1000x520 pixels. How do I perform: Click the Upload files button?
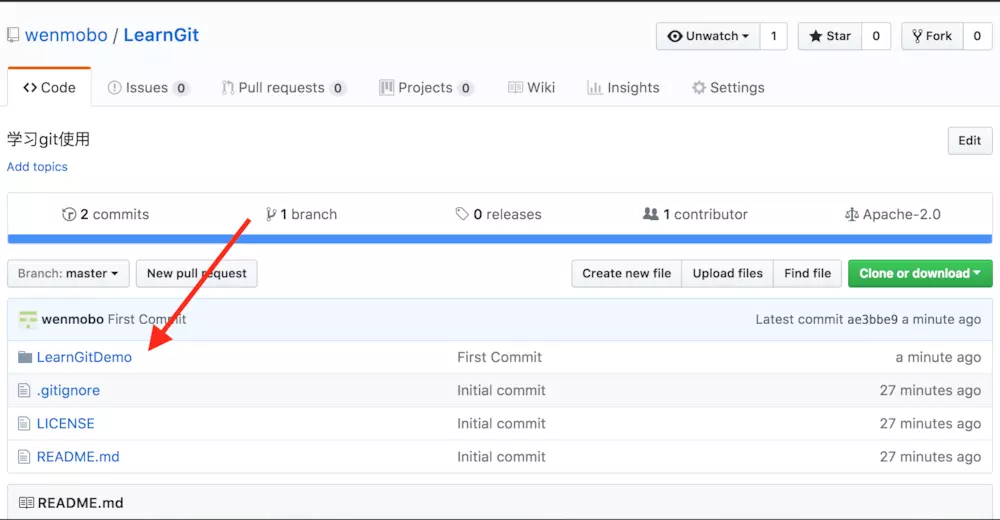click(x=727, y=273)
